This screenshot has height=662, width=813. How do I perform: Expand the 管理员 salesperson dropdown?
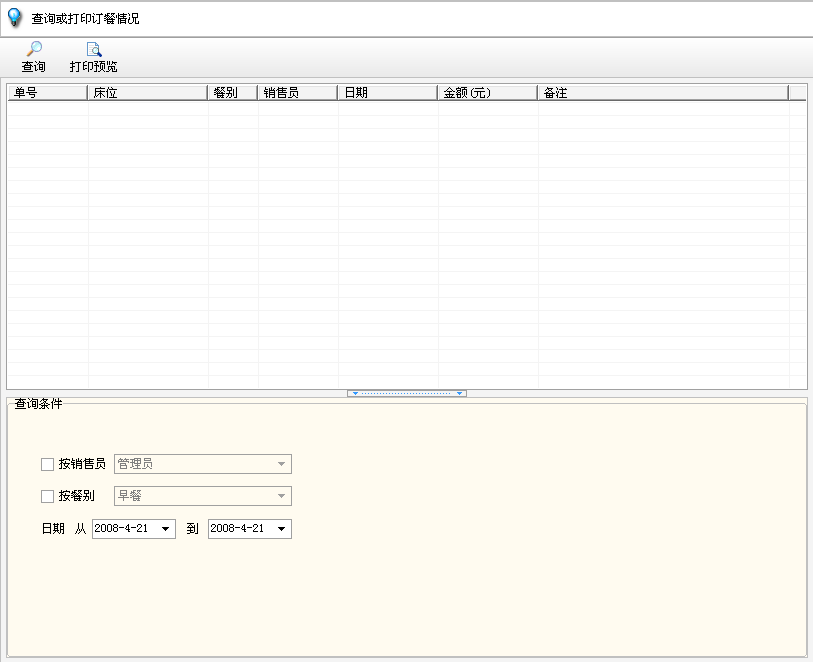coord(282,464)
